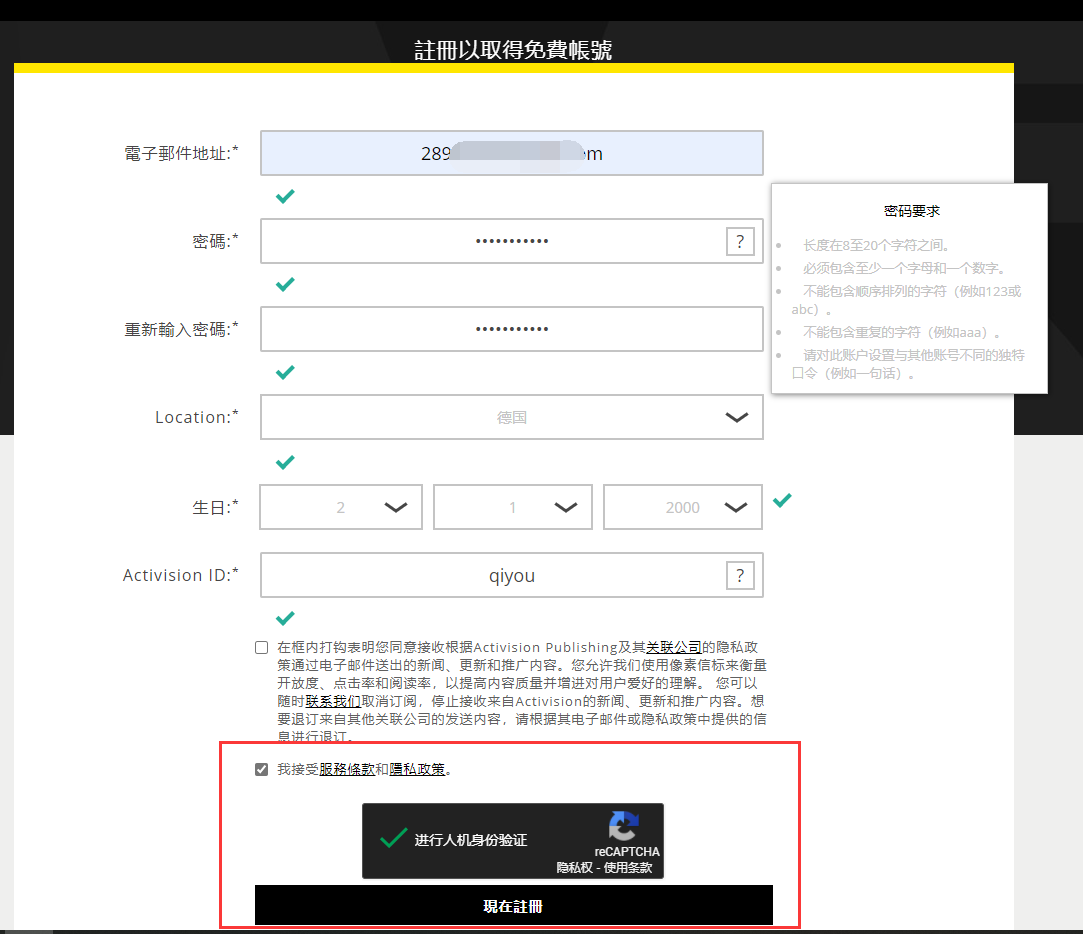Tick the marketing emails consent checkbox
This screenshot has width=1083, height=934.
(261, 647)
